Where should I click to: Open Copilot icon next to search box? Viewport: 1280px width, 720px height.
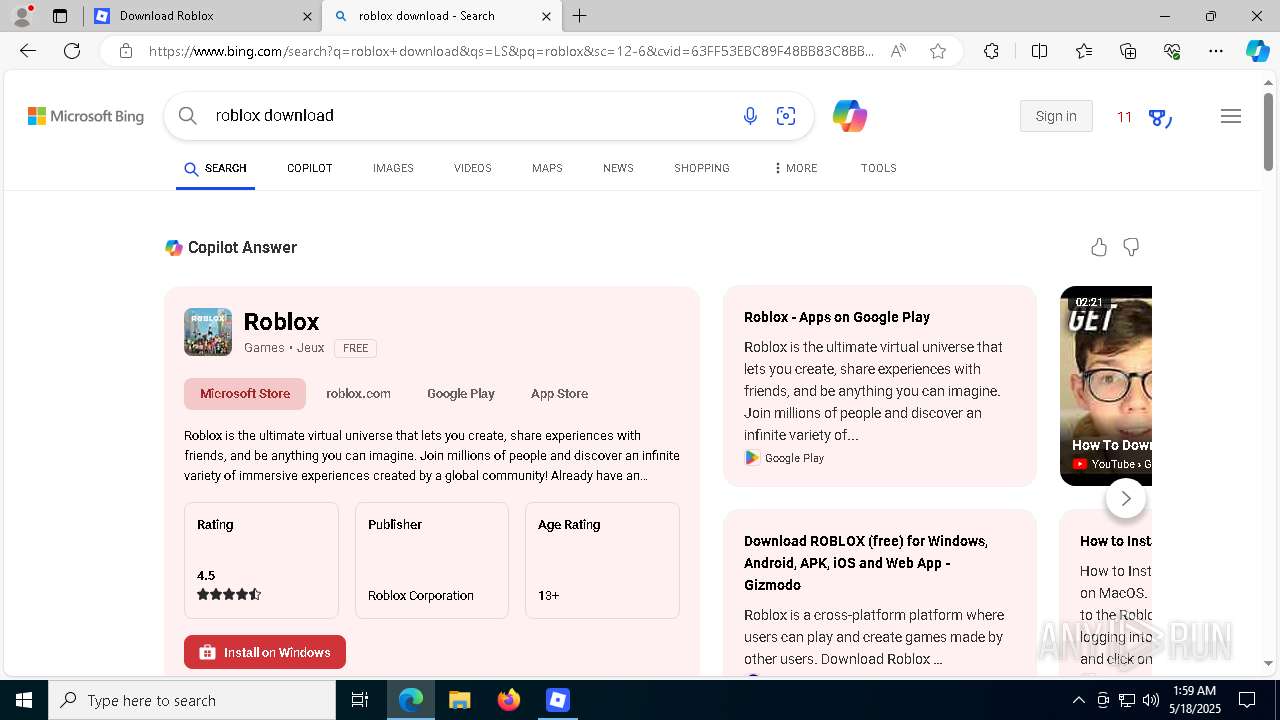click(x=849, y=116)
